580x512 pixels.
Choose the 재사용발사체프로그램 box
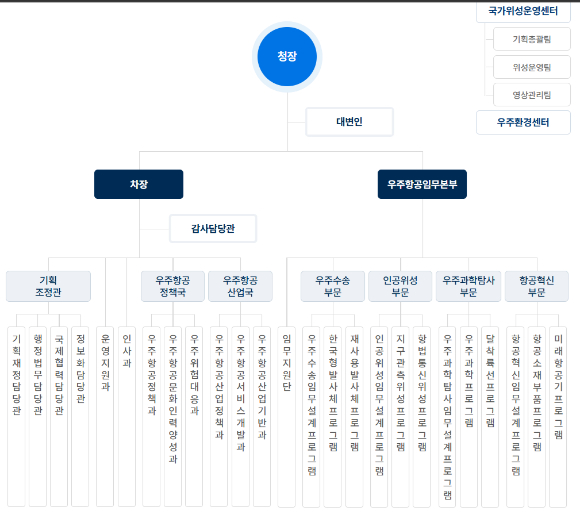point(354,417)
